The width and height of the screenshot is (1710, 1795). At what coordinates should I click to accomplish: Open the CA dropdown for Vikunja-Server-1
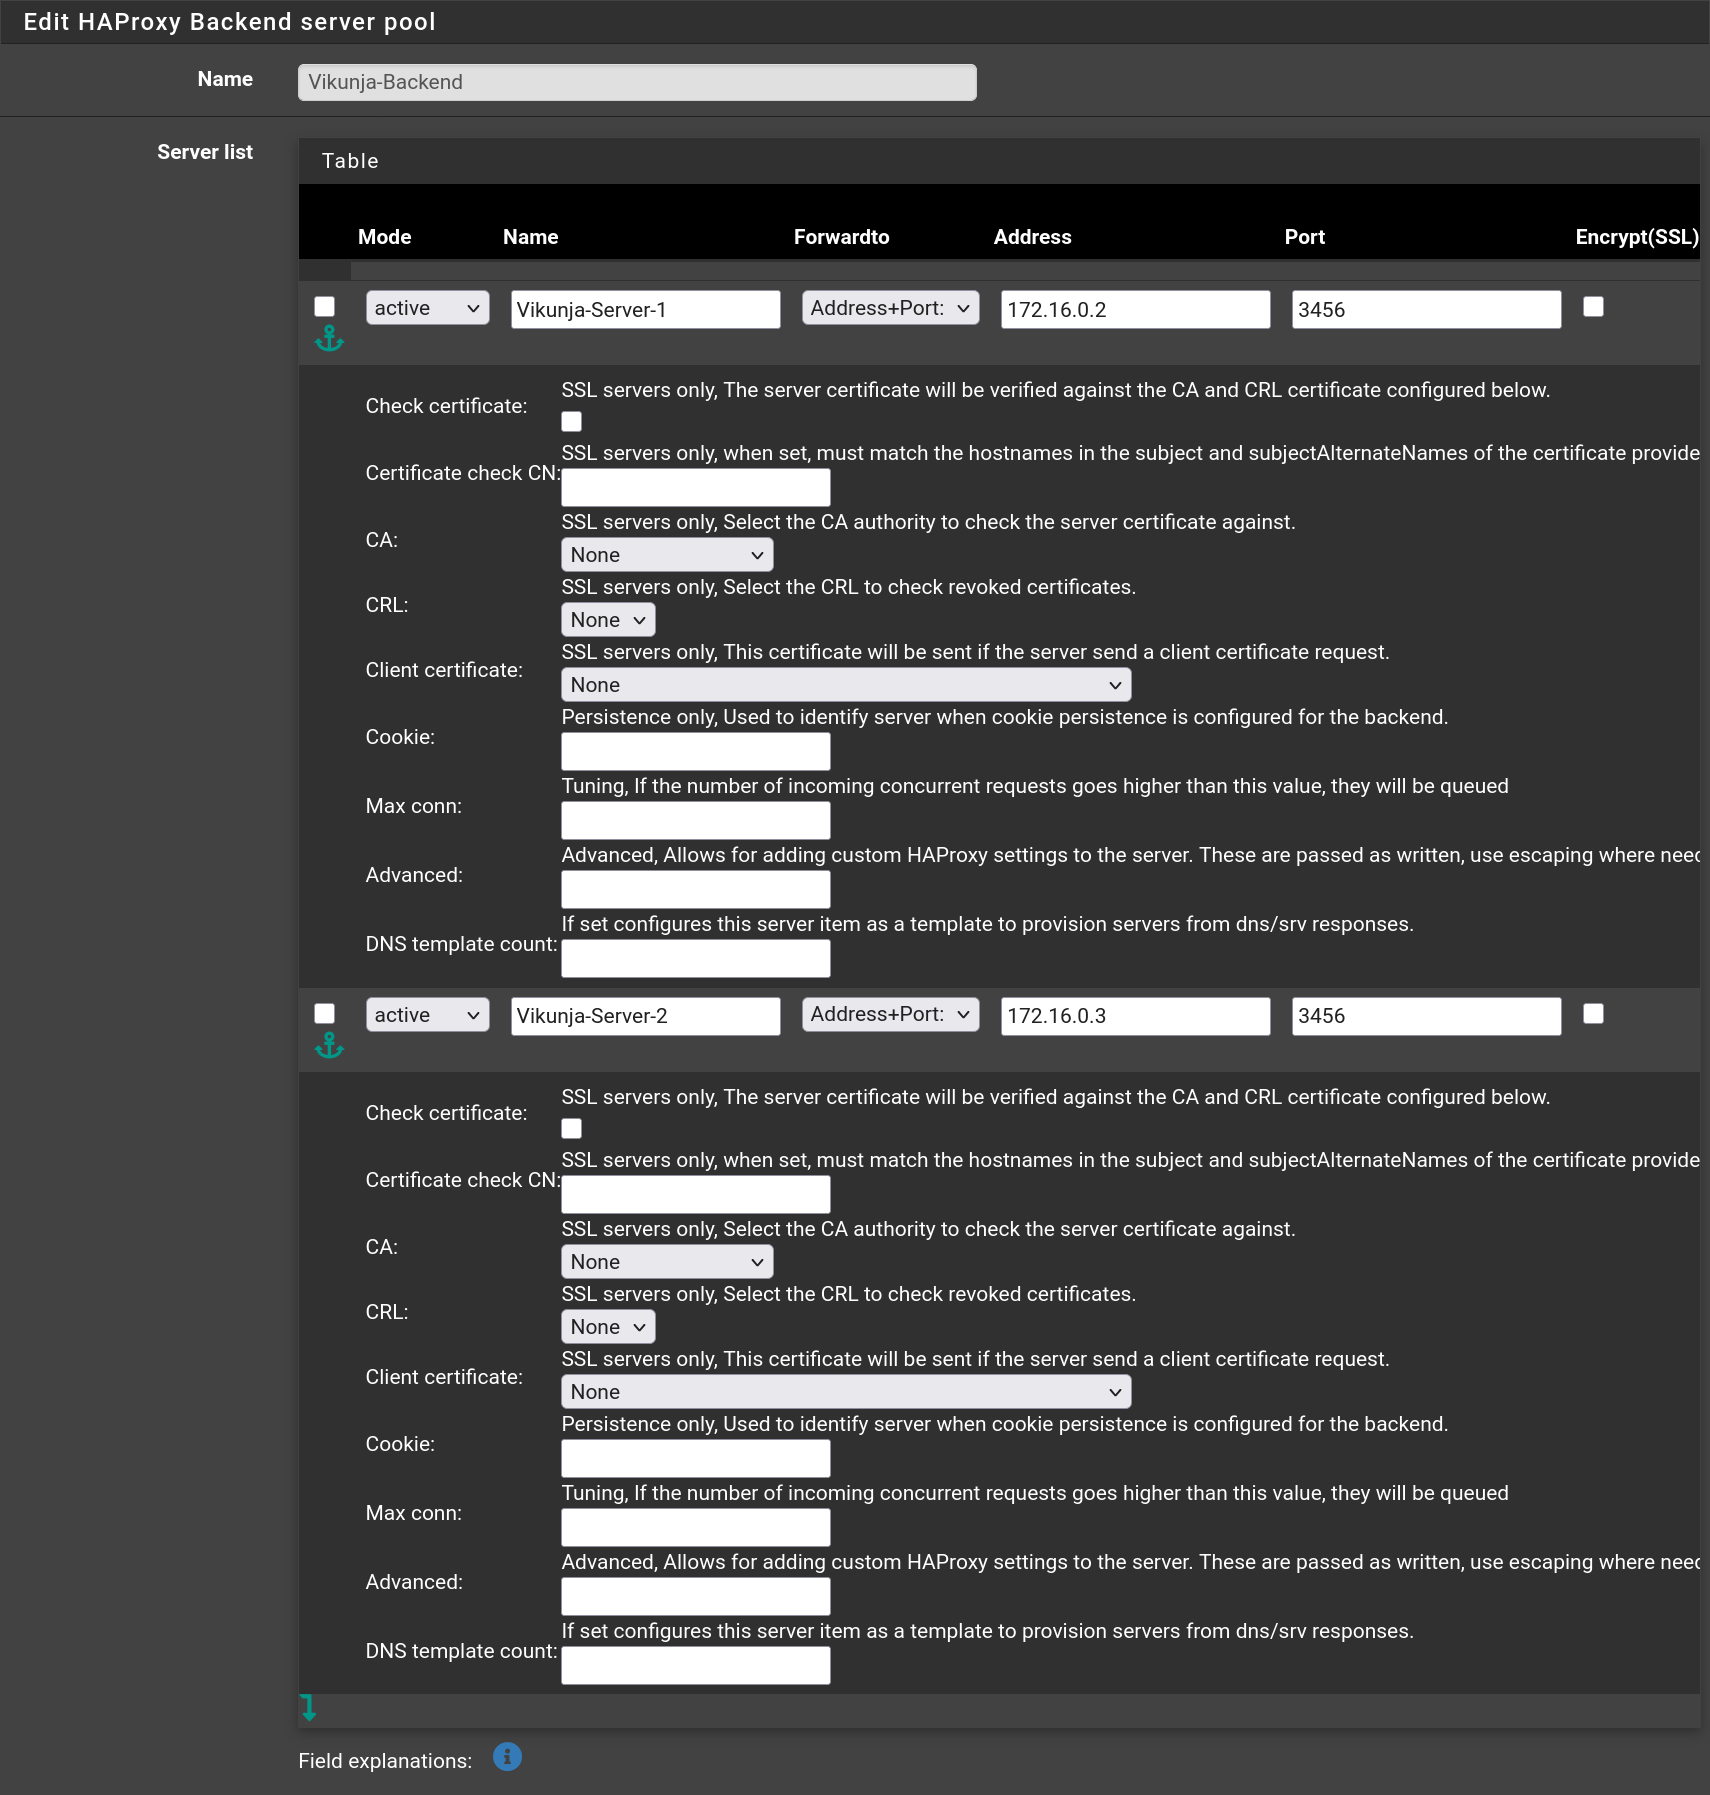pyautogui.click(x=667, y=555)
